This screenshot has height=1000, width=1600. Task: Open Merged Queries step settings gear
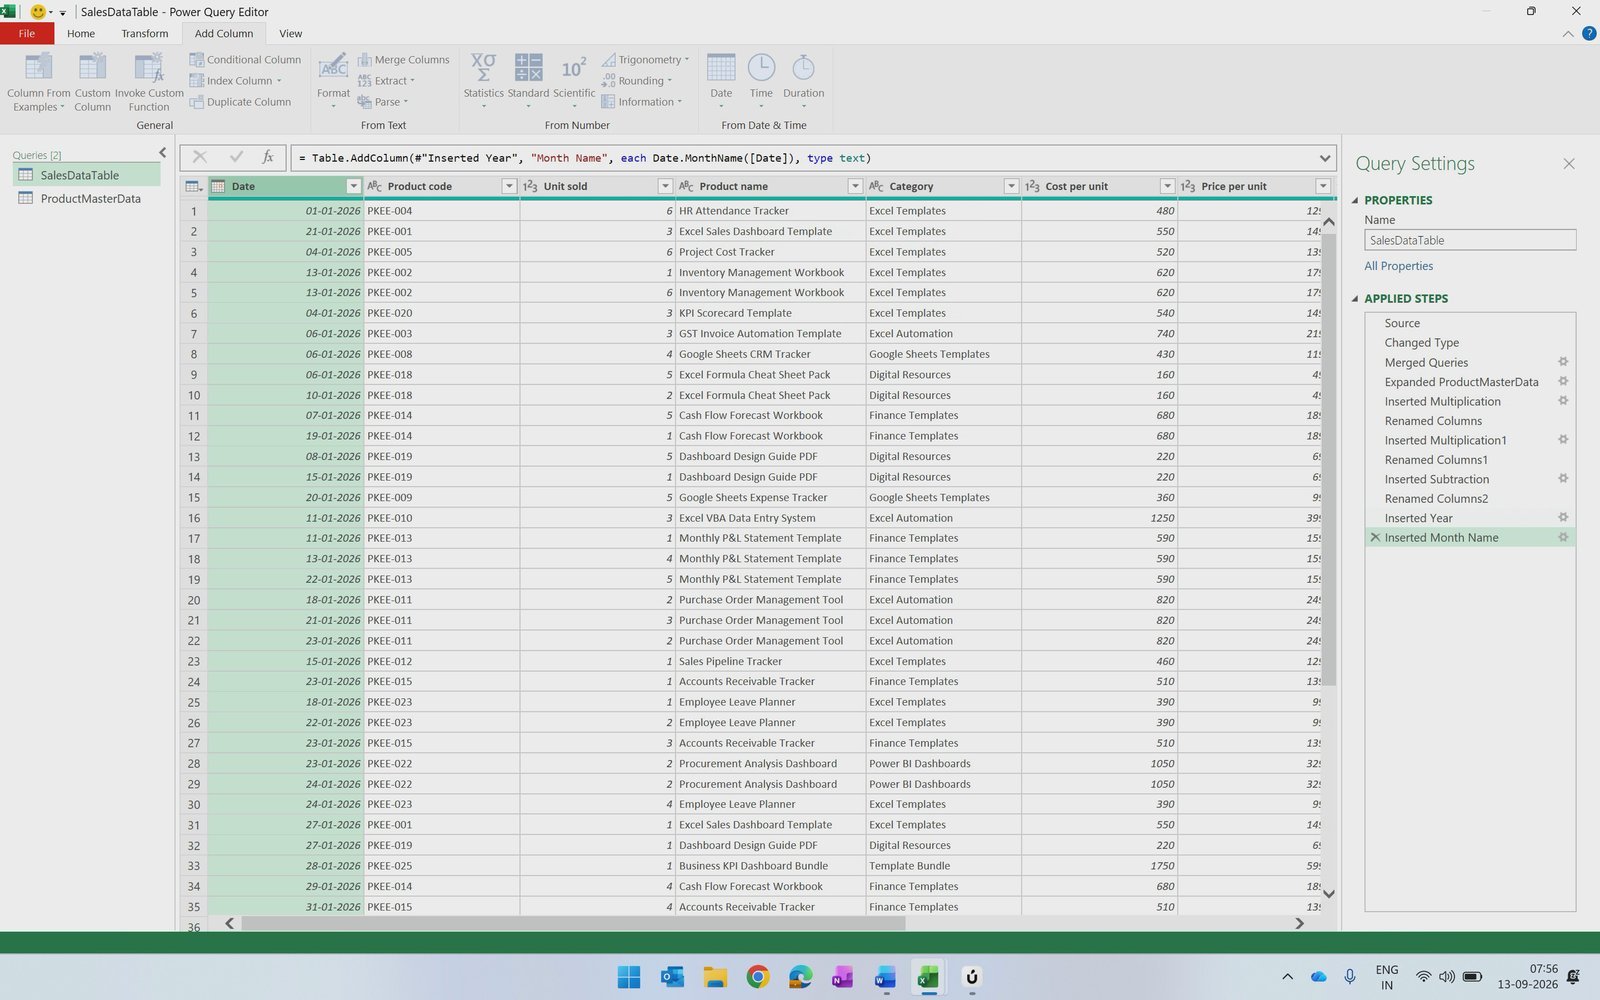click(1563, 362)
